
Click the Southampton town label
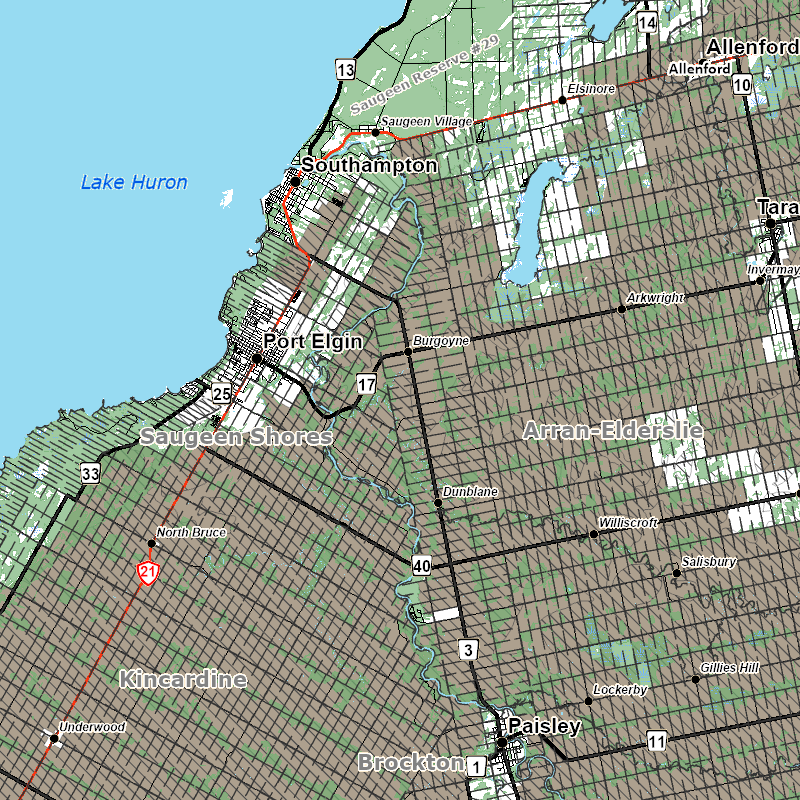tap(369, 166)
